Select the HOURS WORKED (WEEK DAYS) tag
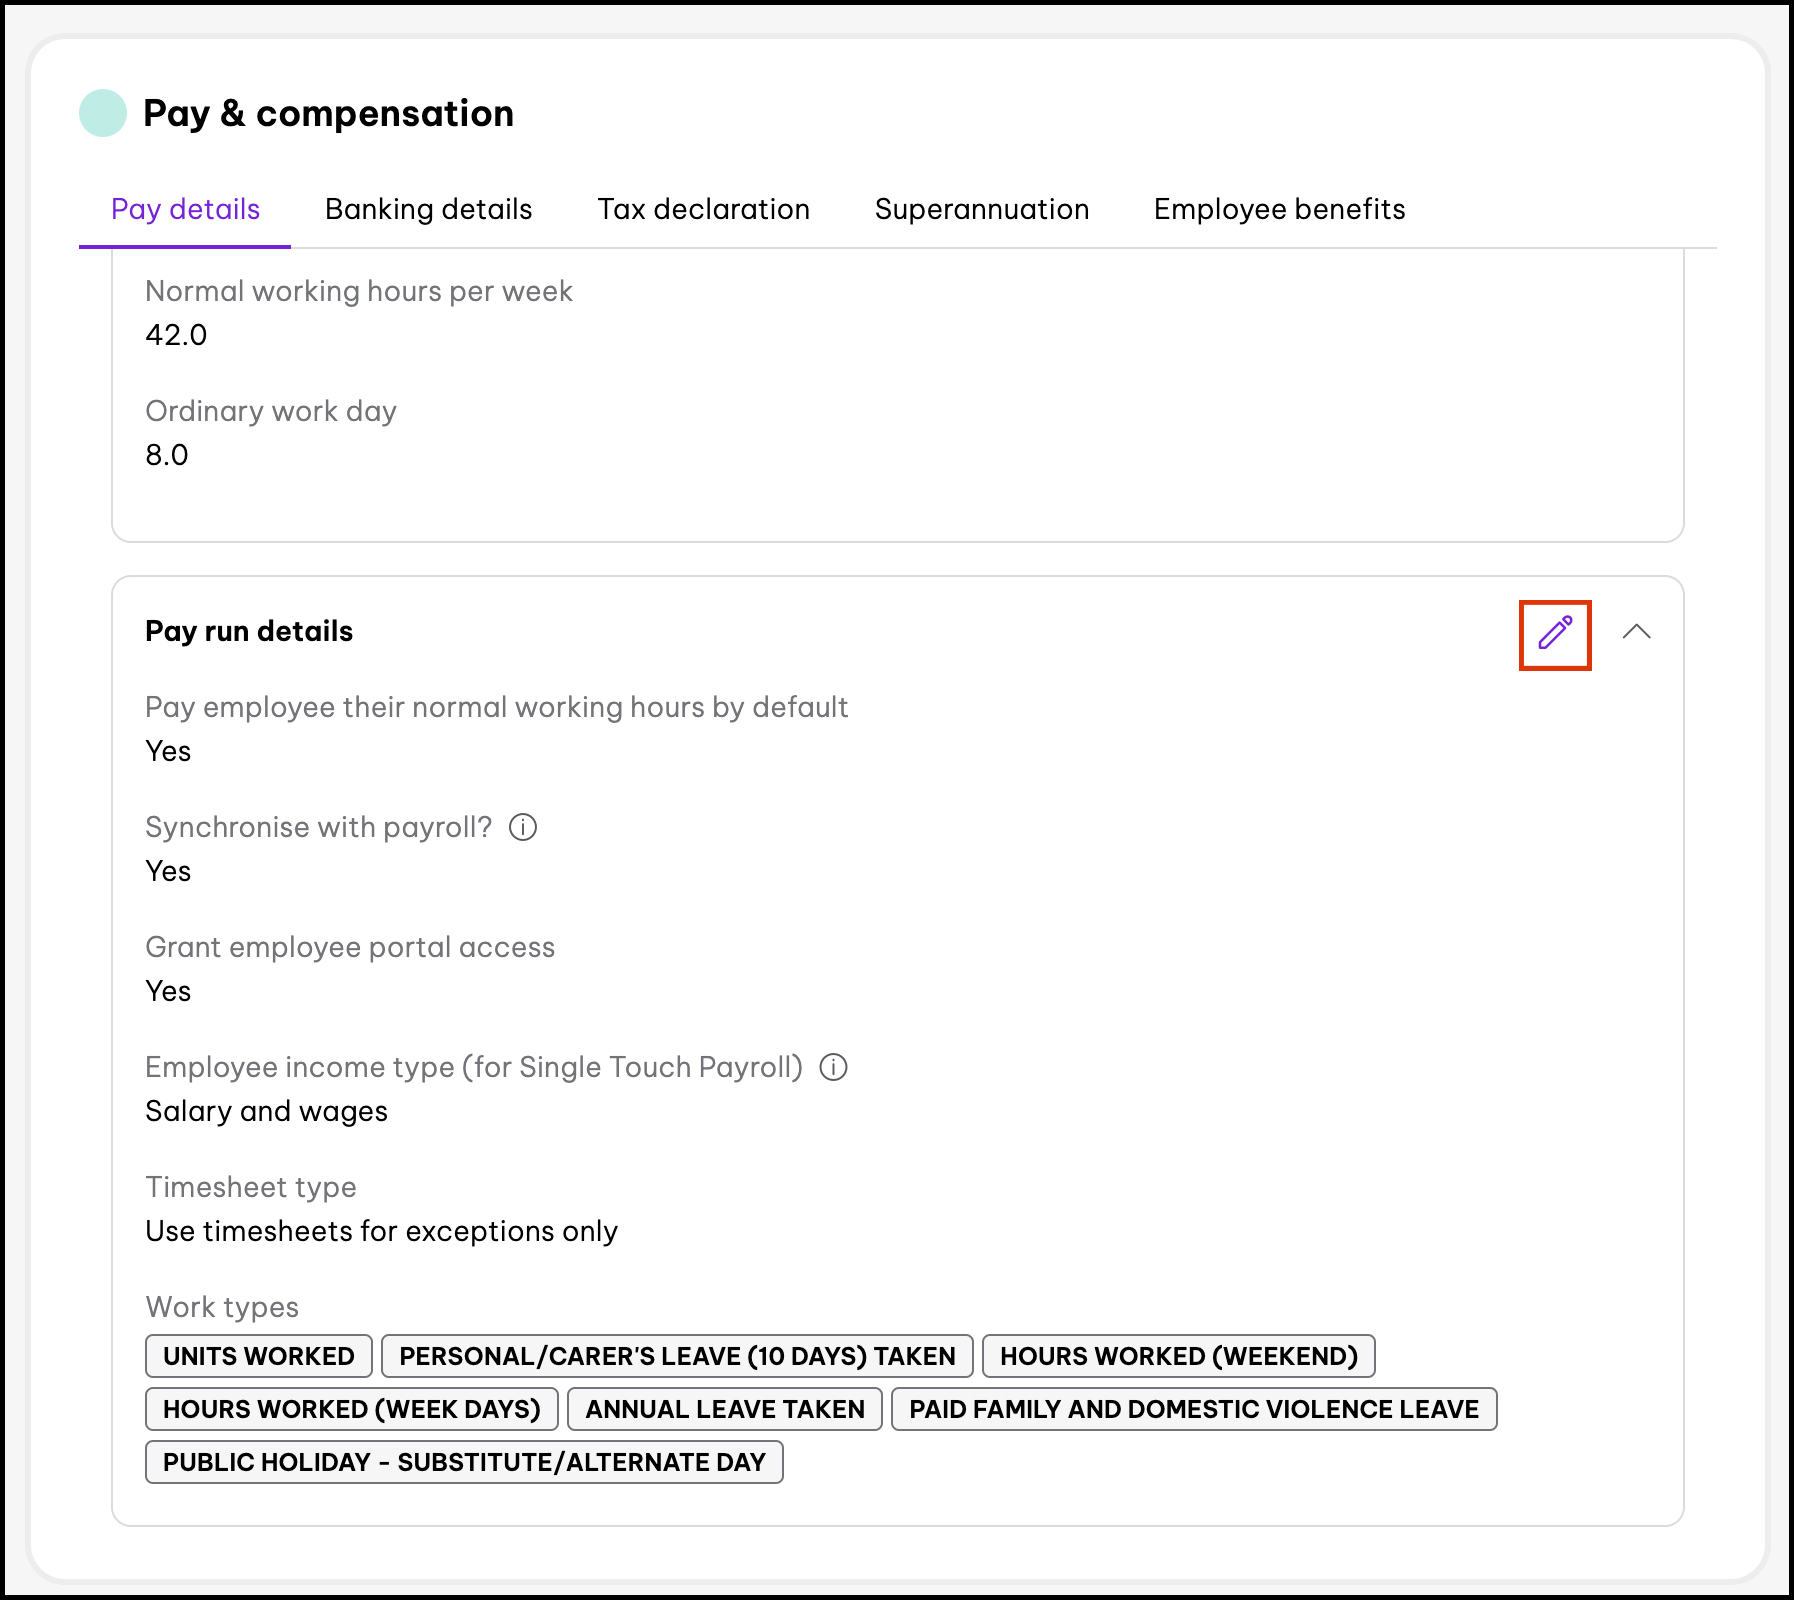The height and width of the screenshot is (1600, 1794). click(352, 1409)
